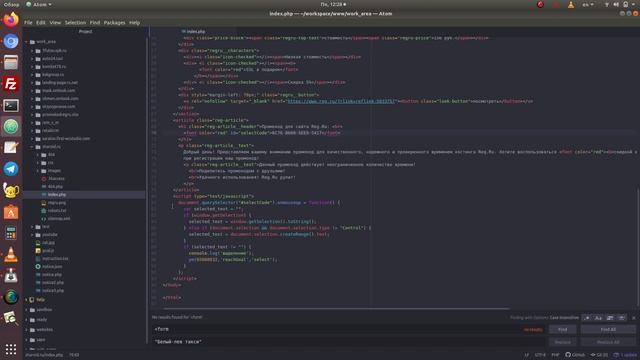The height and width of the screenshot is (360, 640).
Task: Open the Files manager from the dock
Action: 11,62
